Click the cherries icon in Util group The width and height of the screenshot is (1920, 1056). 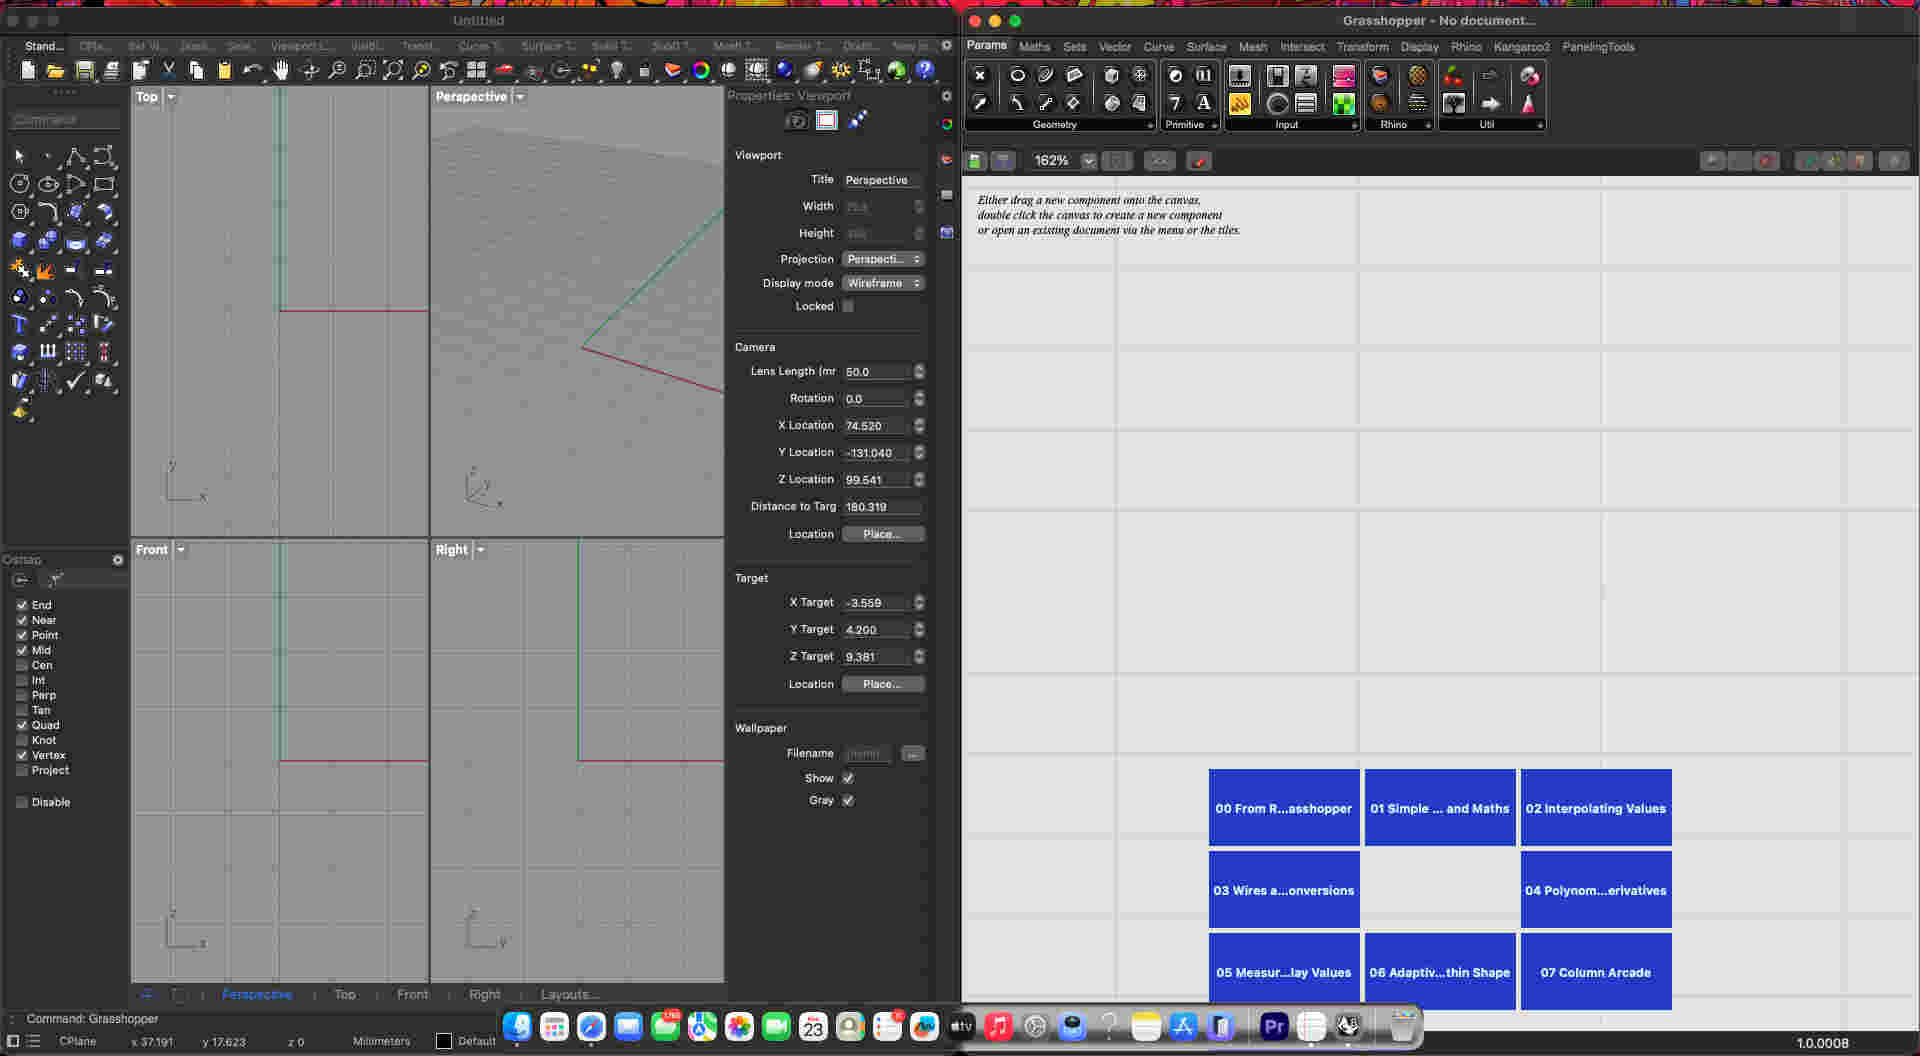[x=1453, y=76]
